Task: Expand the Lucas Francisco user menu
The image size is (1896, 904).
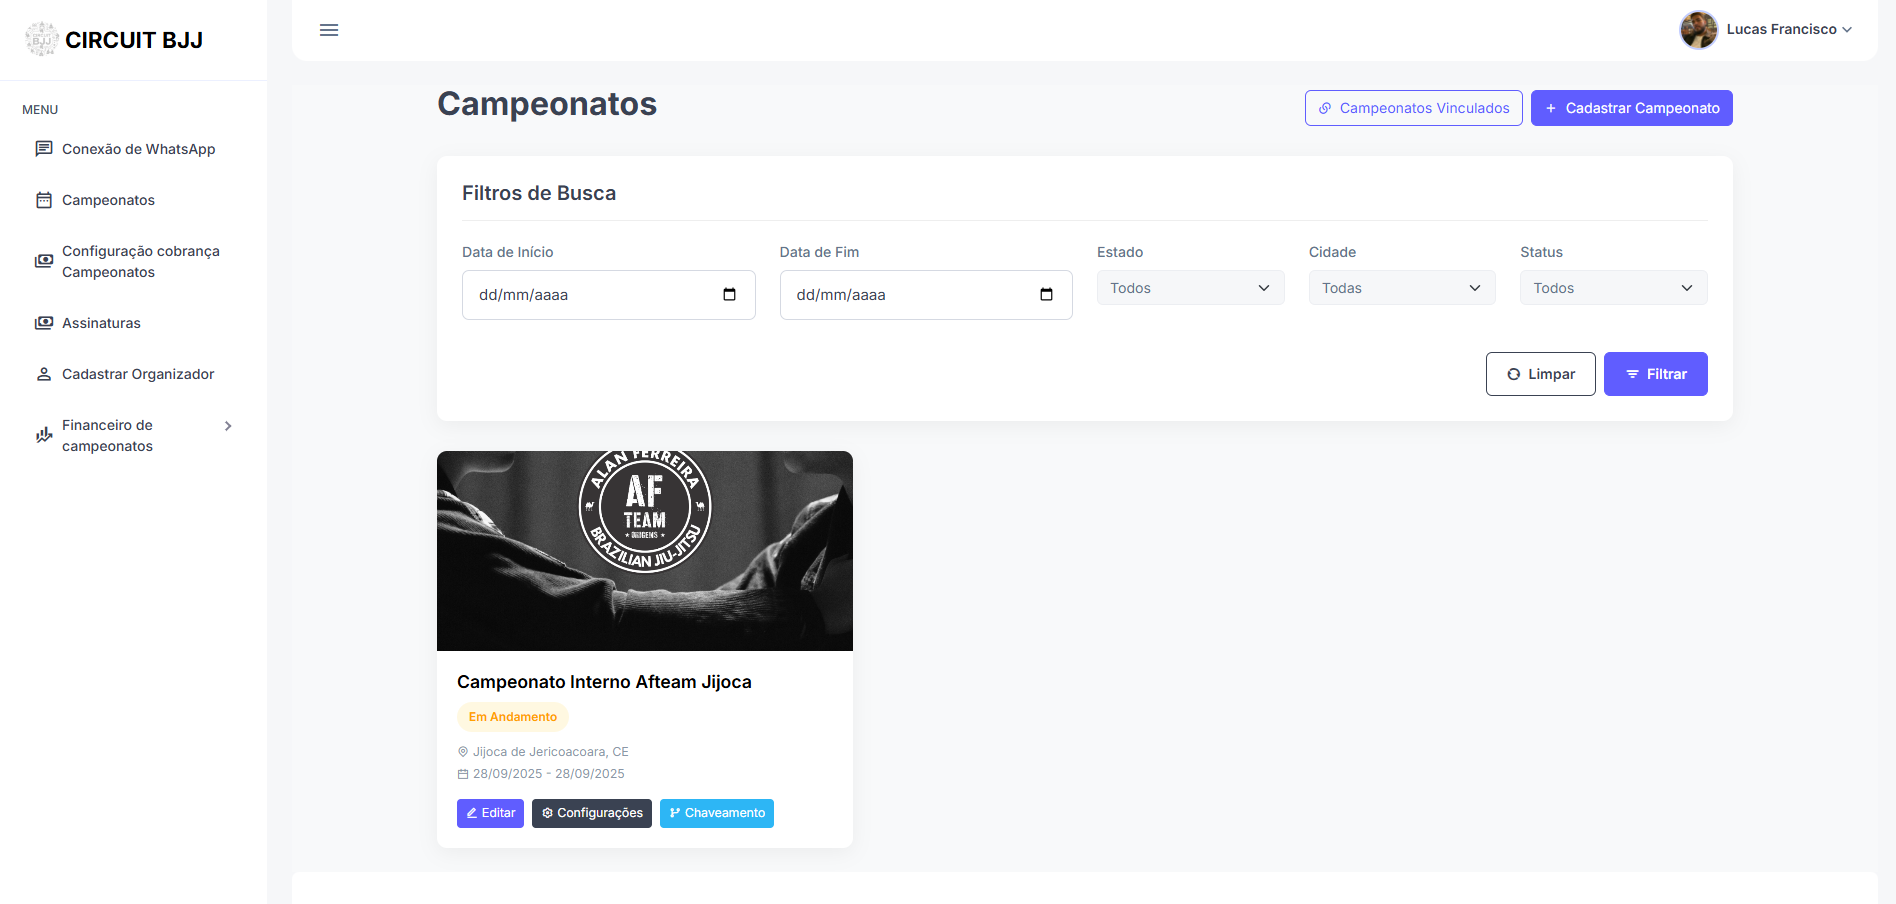Action: [1847, 30]
